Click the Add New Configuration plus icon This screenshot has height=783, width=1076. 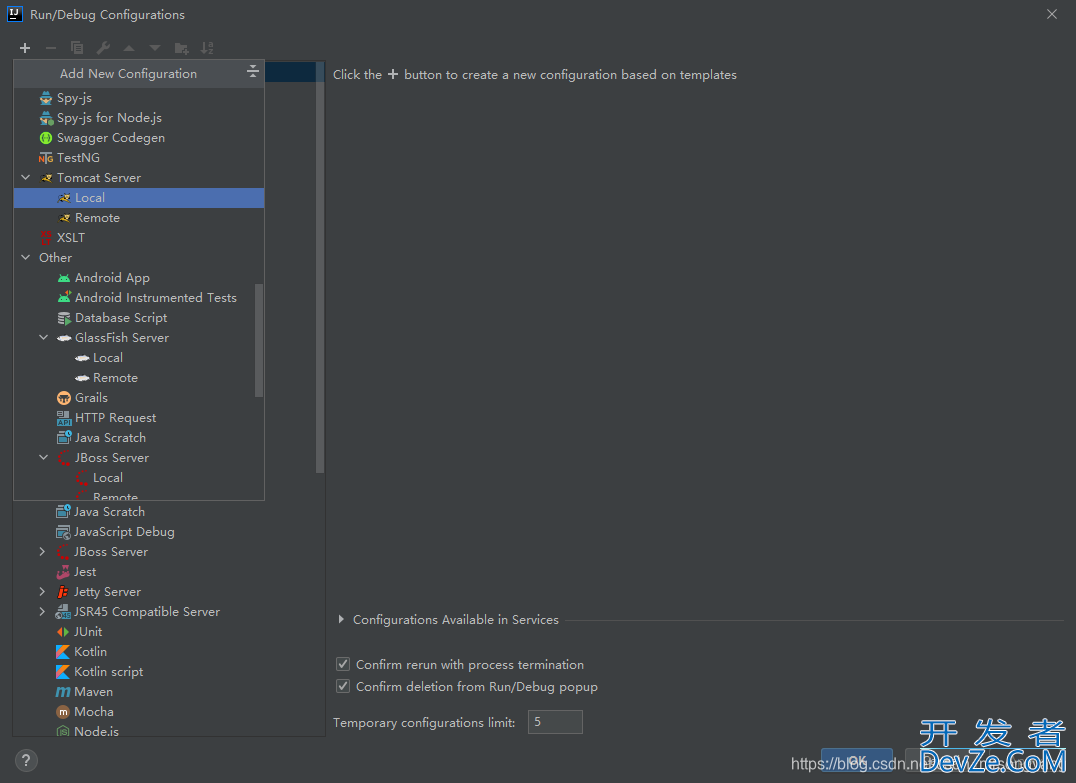tap(25, 48)
